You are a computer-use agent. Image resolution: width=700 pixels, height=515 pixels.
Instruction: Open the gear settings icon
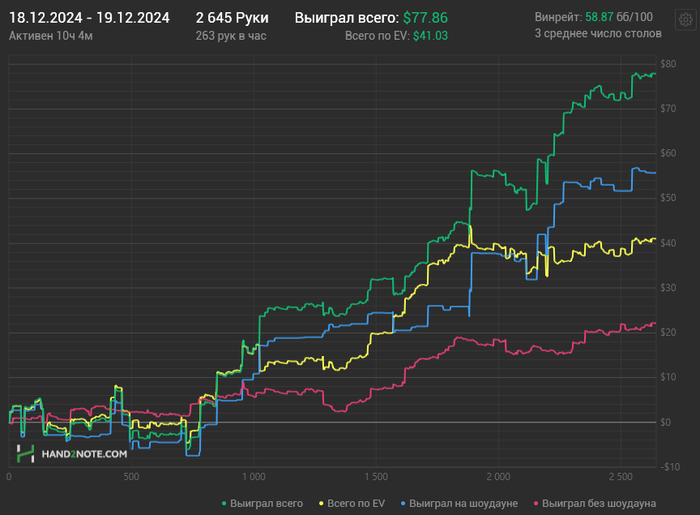(686, 20)
